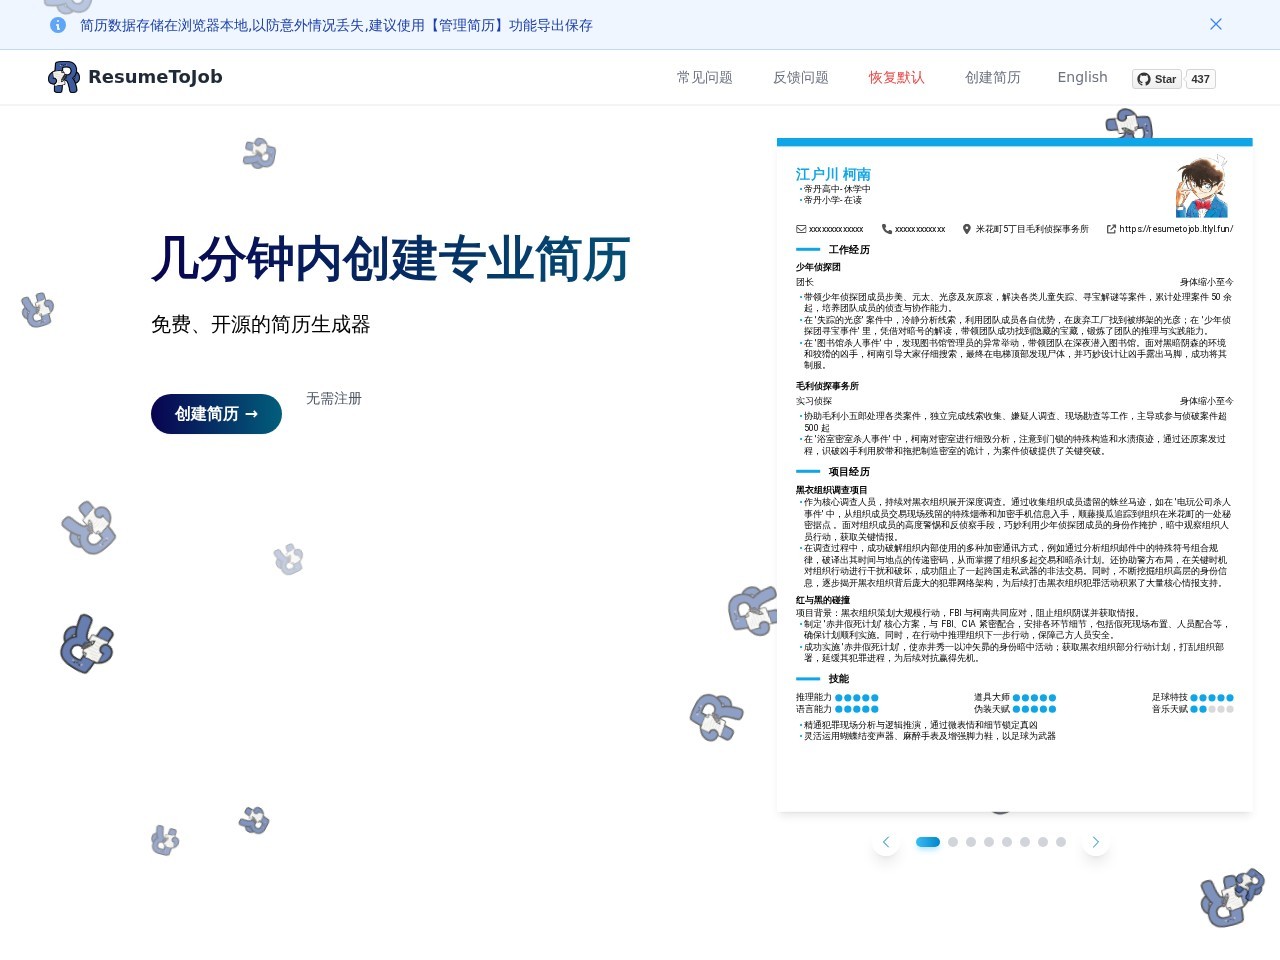Click the info icon in the banner
The image size is (1280, 960).
click(58, 25)
